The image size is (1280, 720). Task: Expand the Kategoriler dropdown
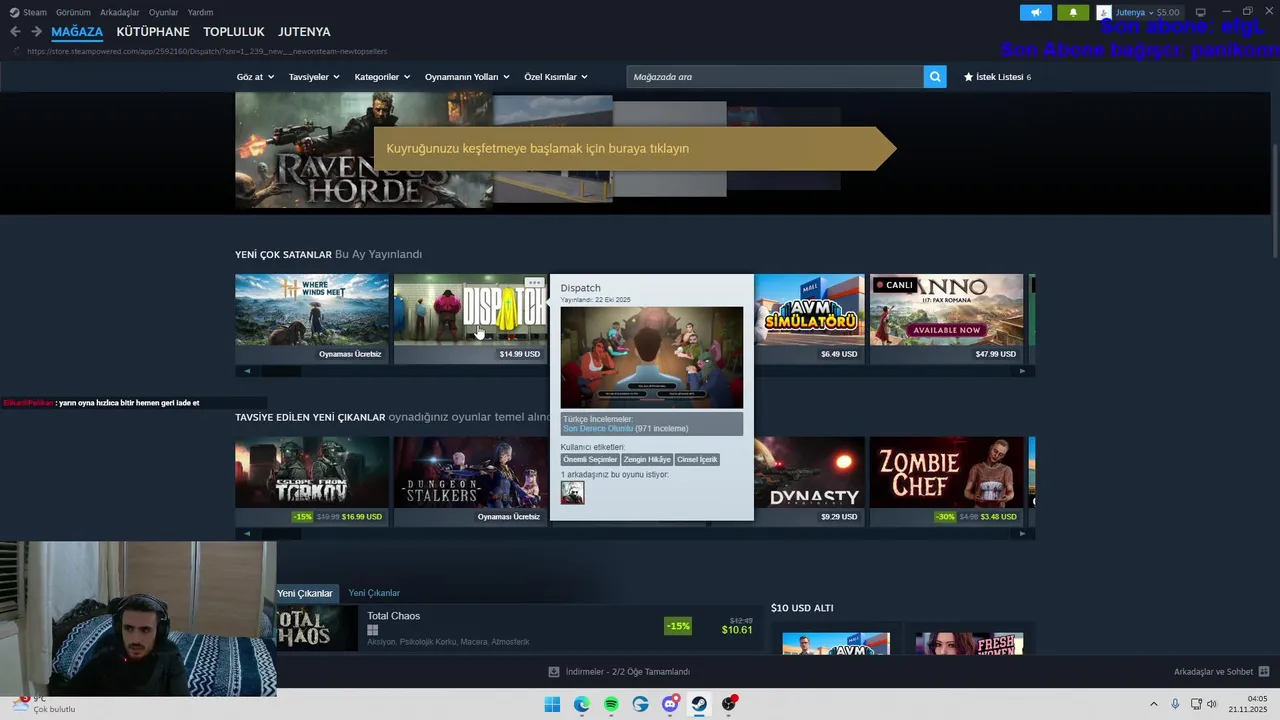pyautogui.click(x=382, y=77)
